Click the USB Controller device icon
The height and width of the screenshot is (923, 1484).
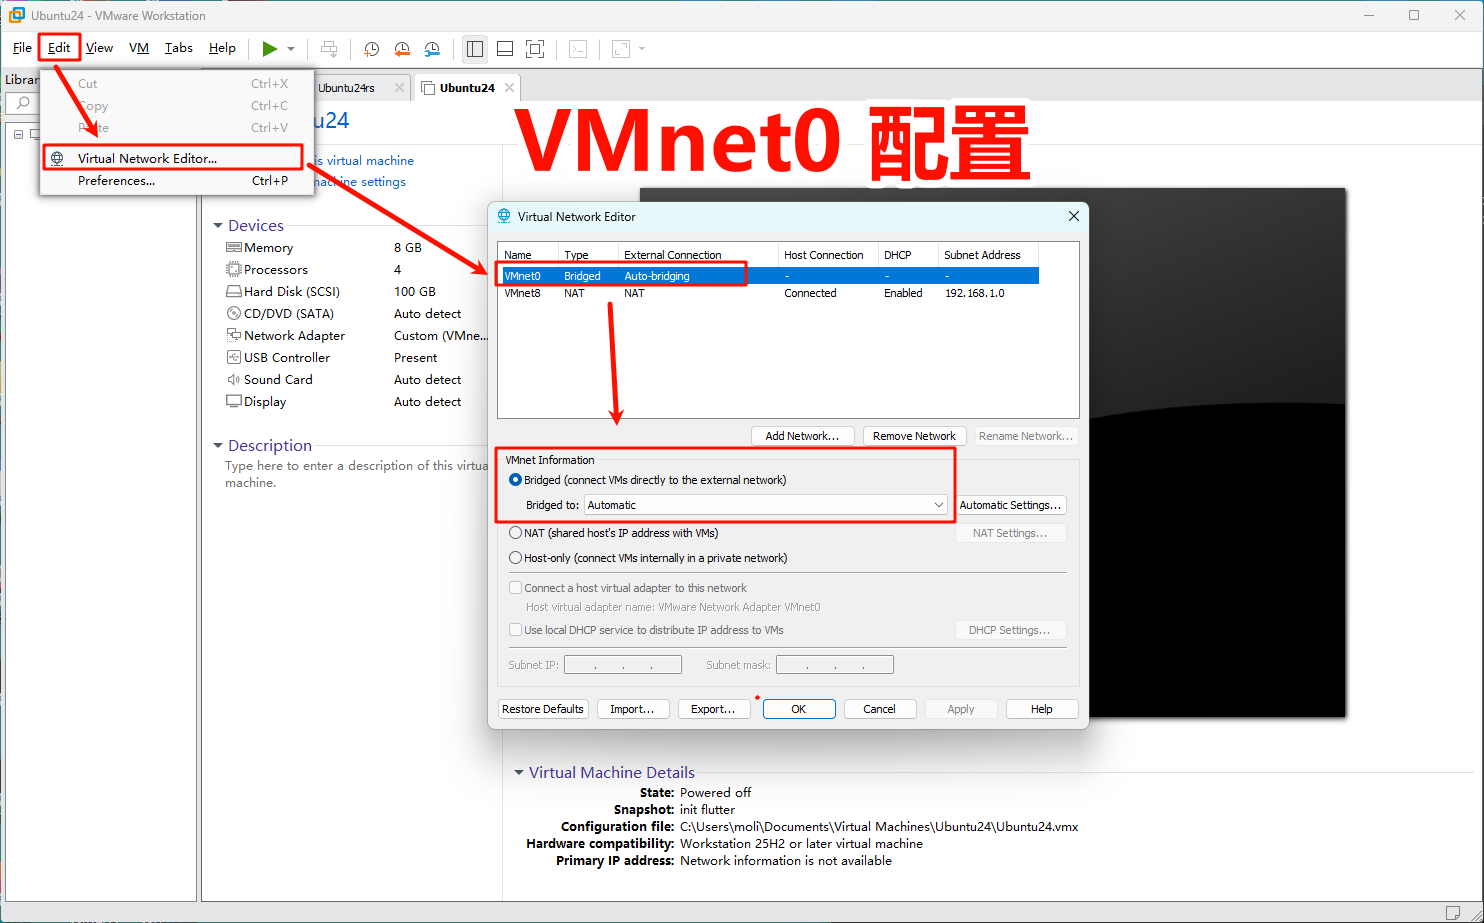pos(234,357)
